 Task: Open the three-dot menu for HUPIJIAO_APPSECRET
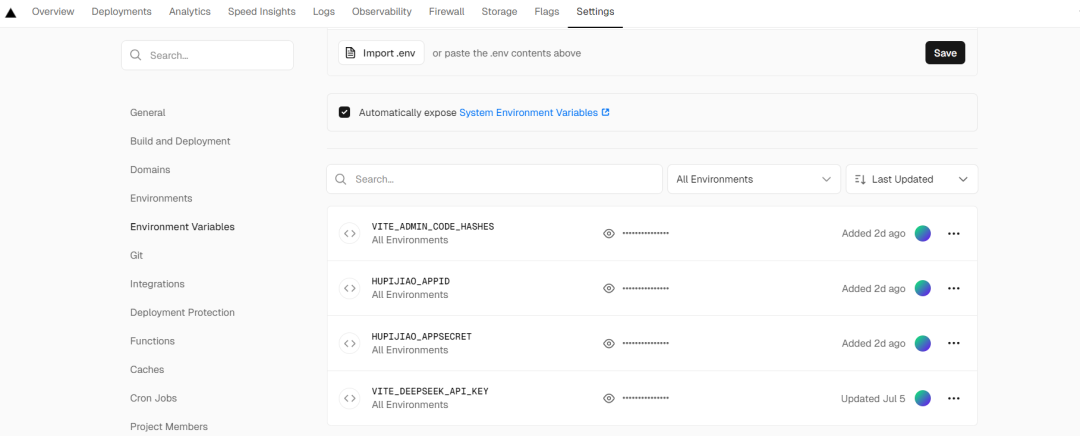[954, 343]
